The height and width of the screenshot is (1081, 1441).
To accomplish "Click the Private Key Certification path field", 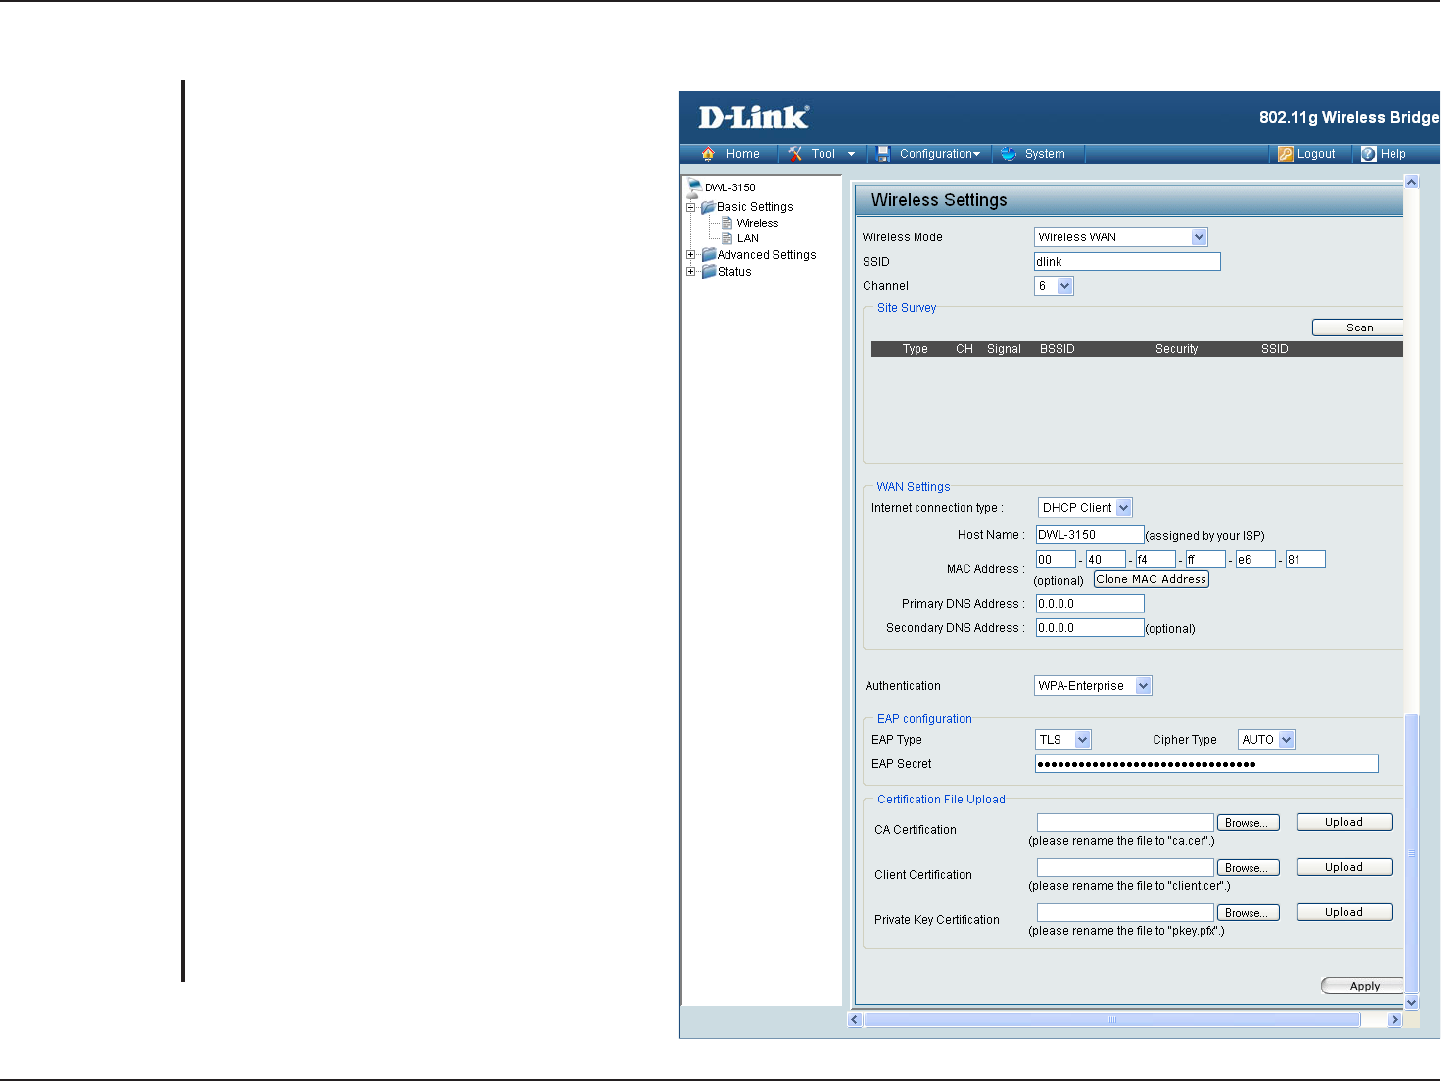I will (x=1125, y=913).
